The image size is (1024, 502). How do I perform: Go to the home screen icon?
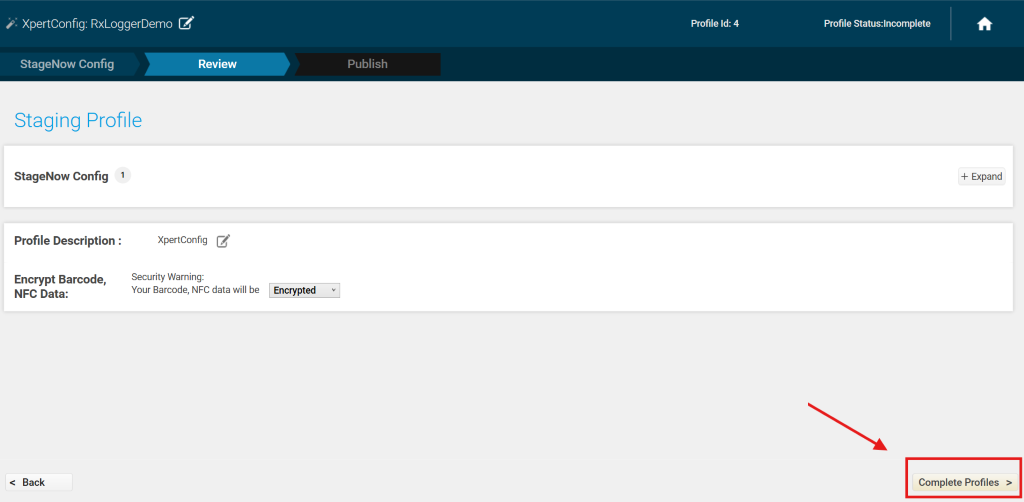tap(984, 24)
